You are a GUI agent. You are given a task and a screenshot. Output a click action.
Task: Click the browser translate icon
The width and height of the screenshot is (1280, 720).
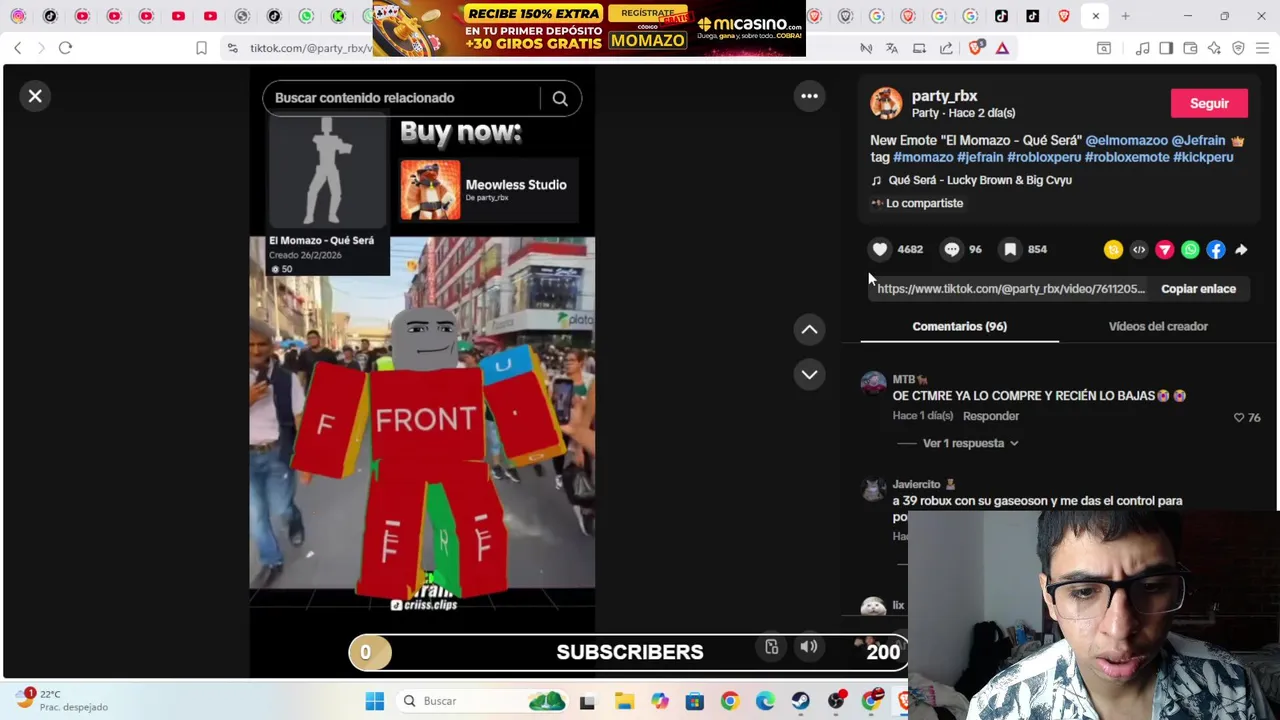(892, 48)
